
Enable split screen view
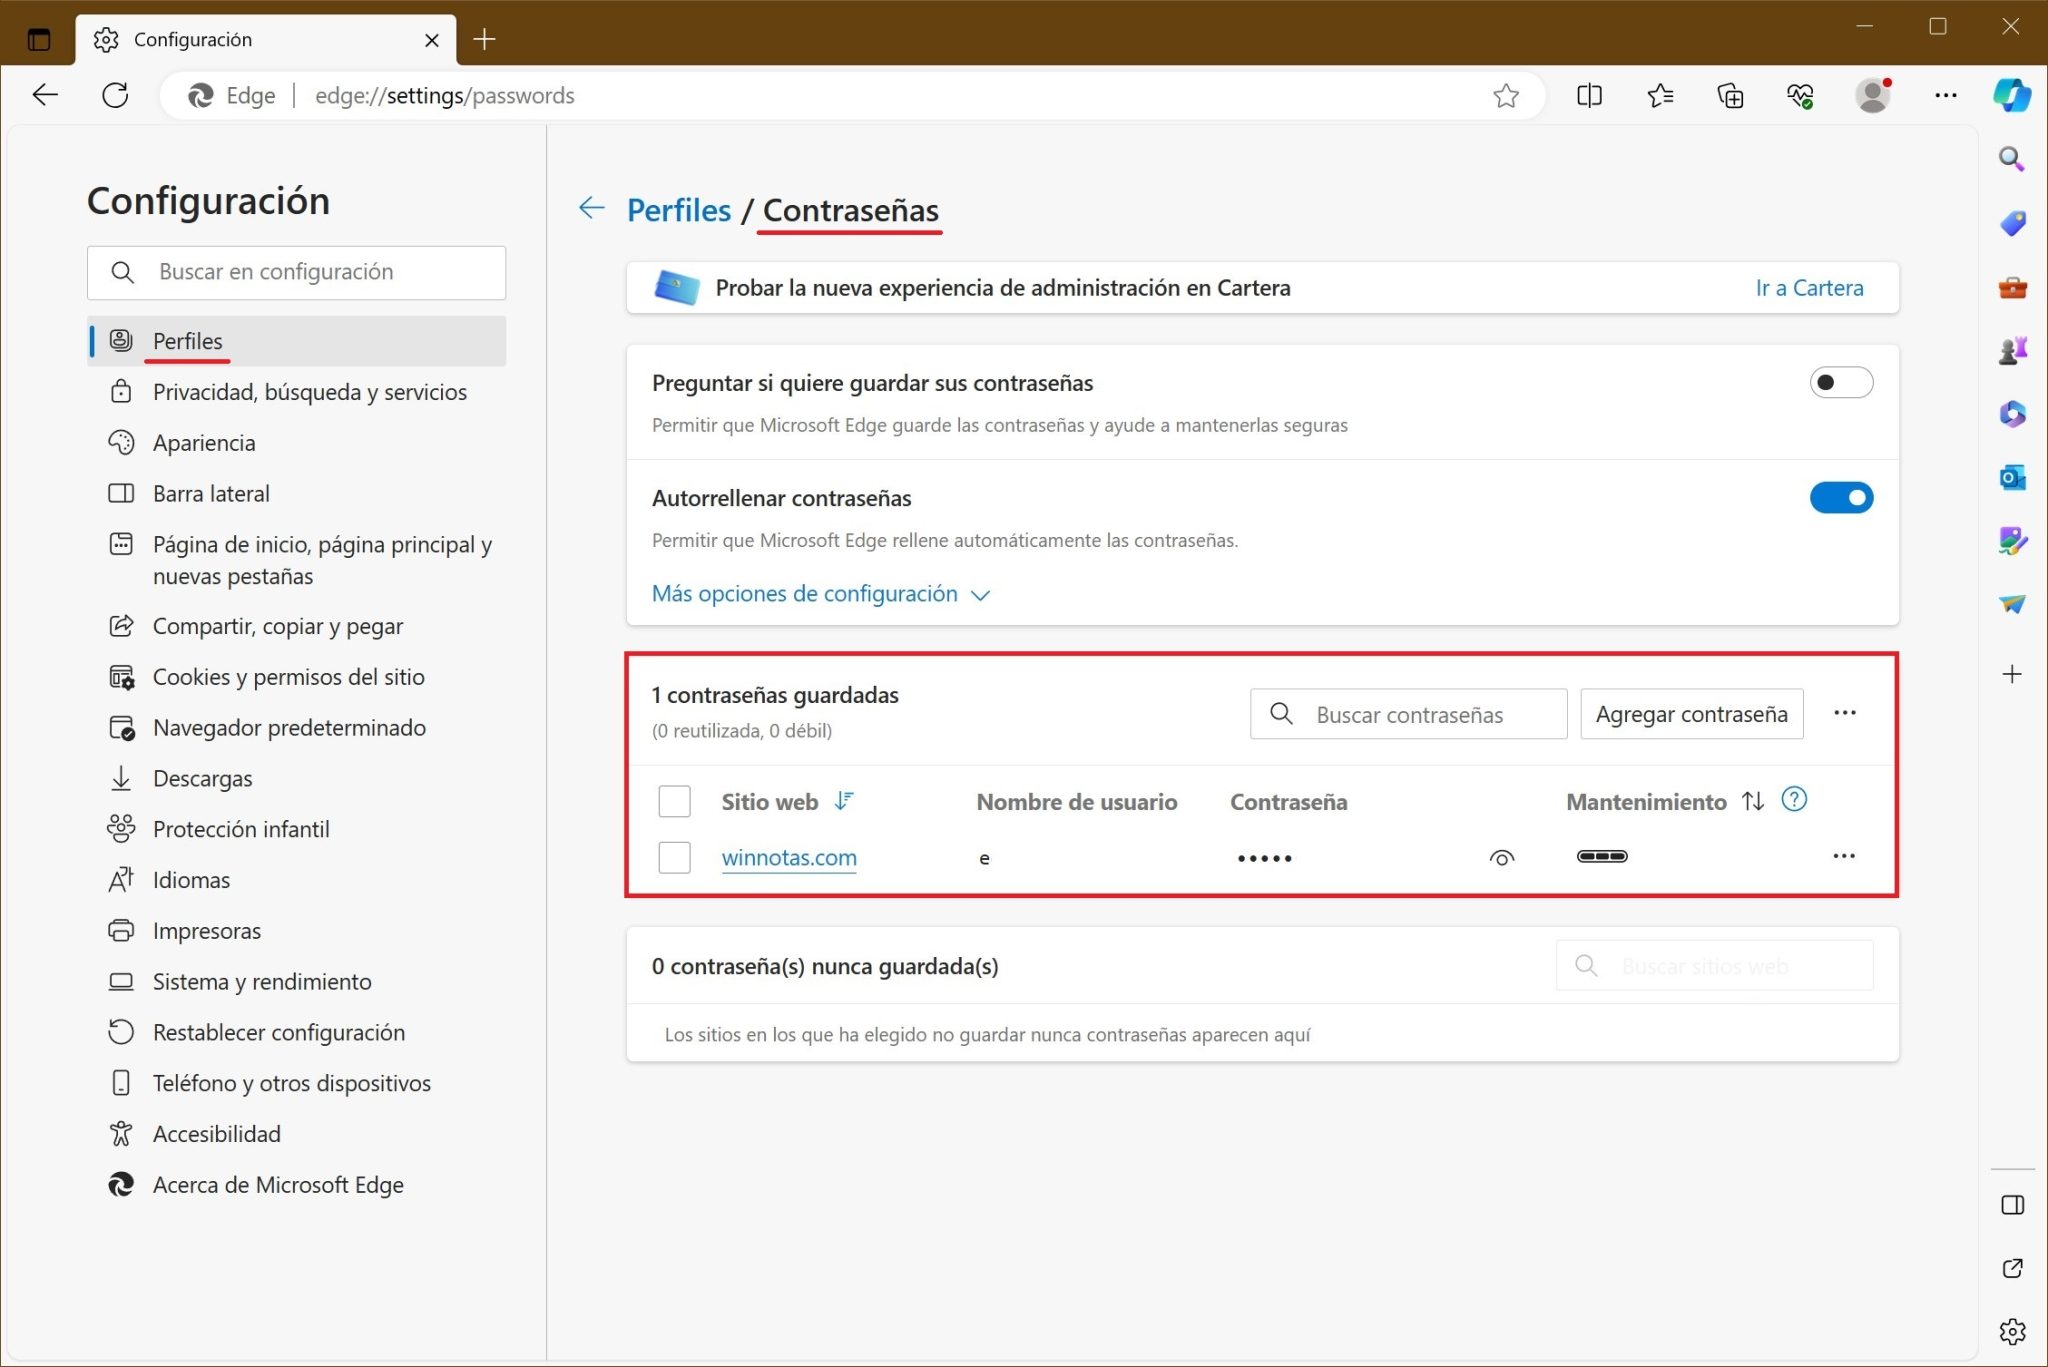[1588, 95]
